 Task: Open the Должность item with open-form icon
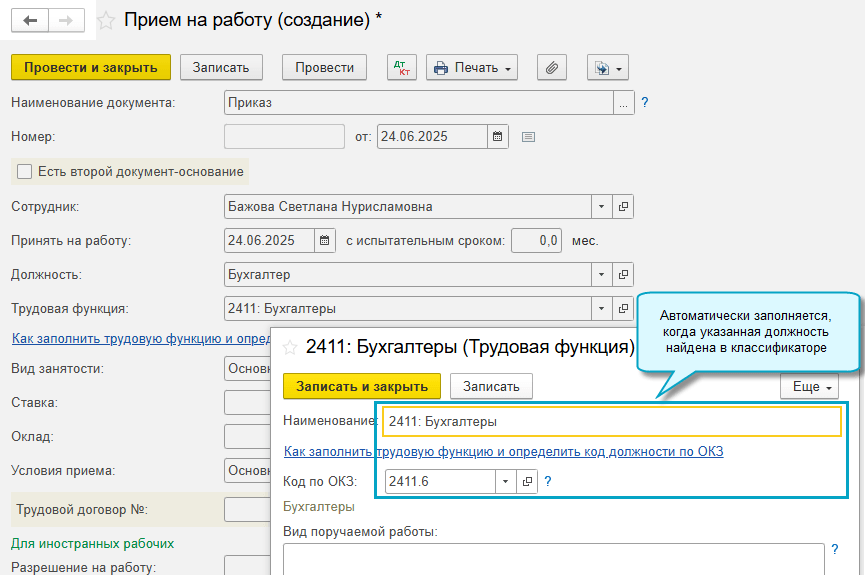[x=623, y=274]
